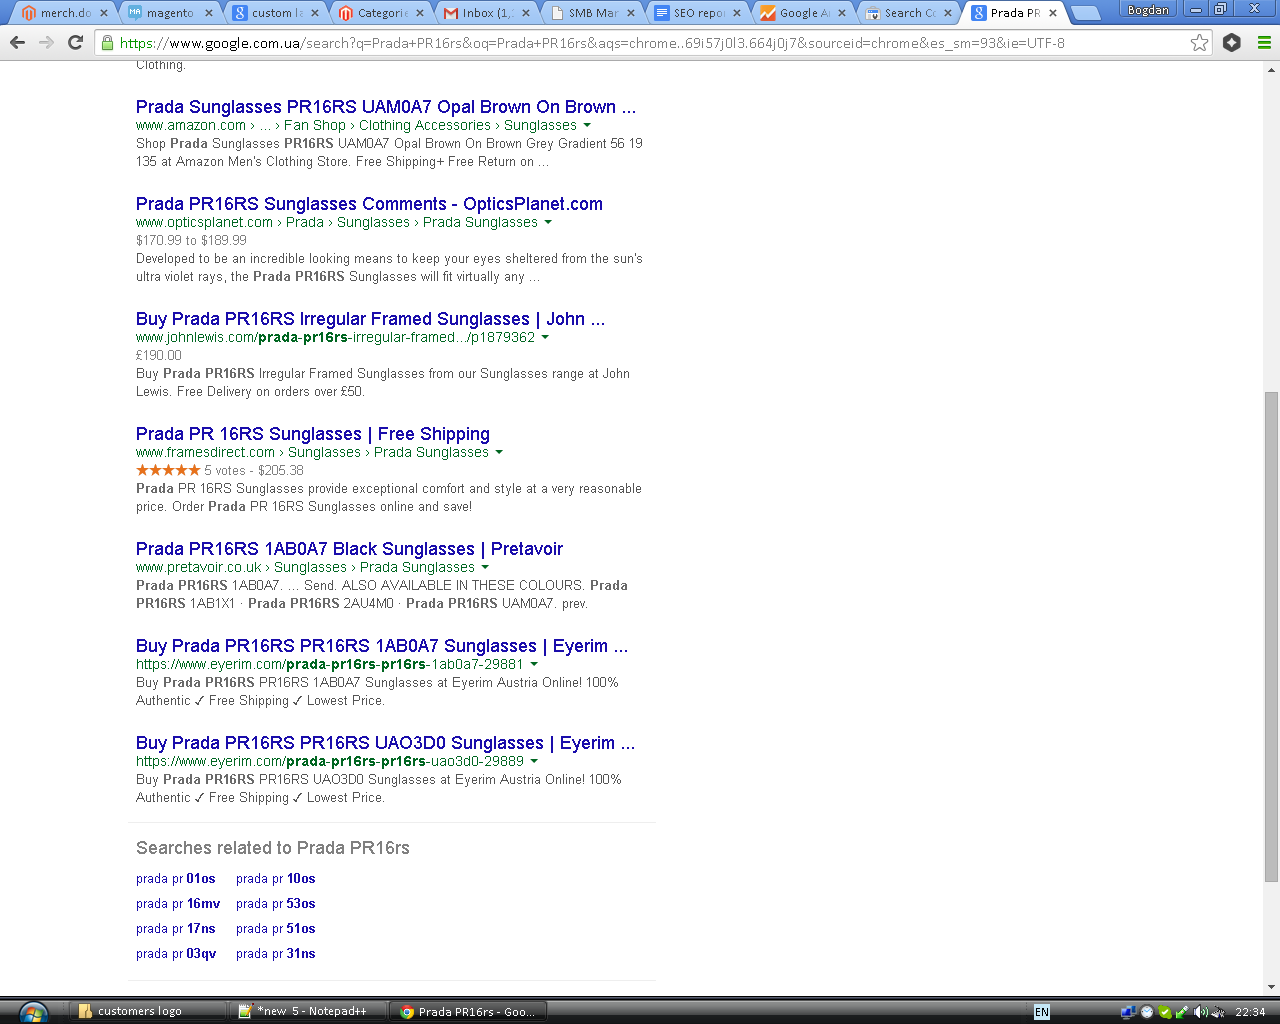Open 'Buy Prada PR16RS PR16RS UAO3D0 Sunglasses' Eyerim result
Viewport: 1280px width, 1024px height.
(385, 743)
